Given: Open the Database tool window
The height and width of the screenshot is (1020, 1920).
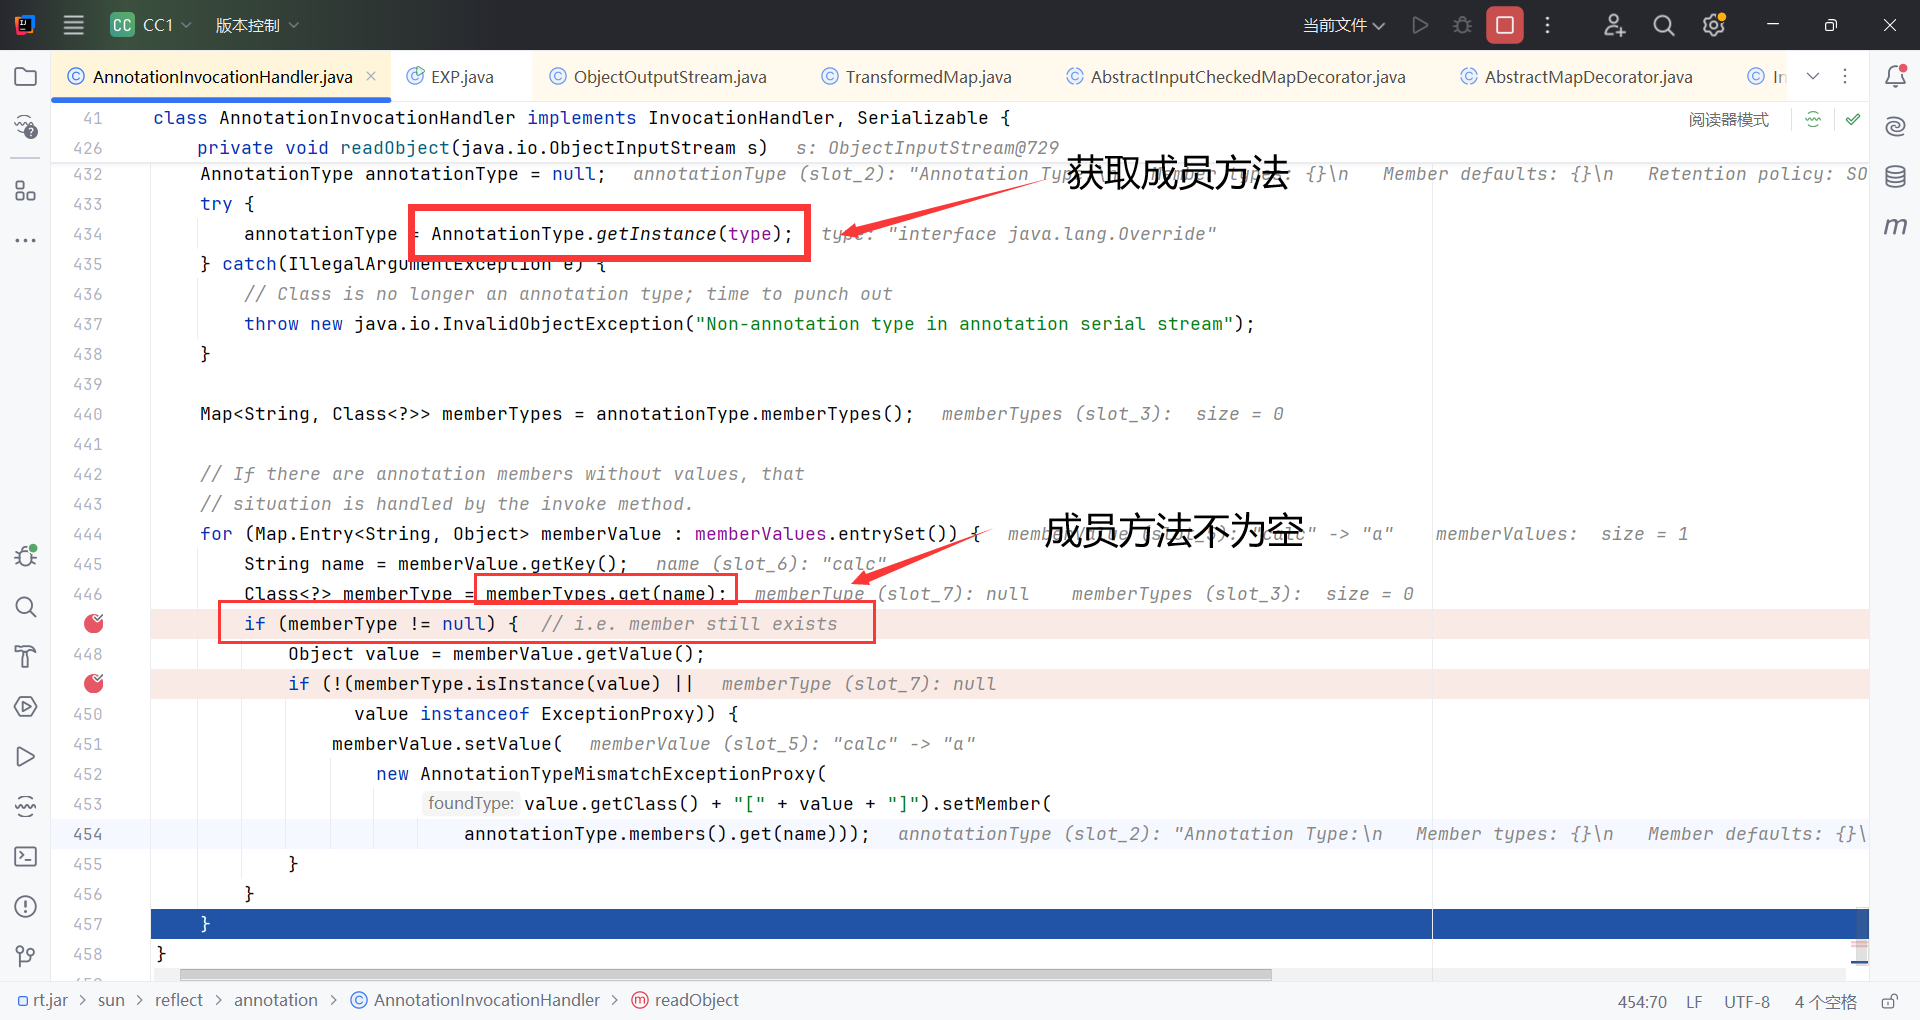Looking at the screenshot, I should (x=1895, y=177).
